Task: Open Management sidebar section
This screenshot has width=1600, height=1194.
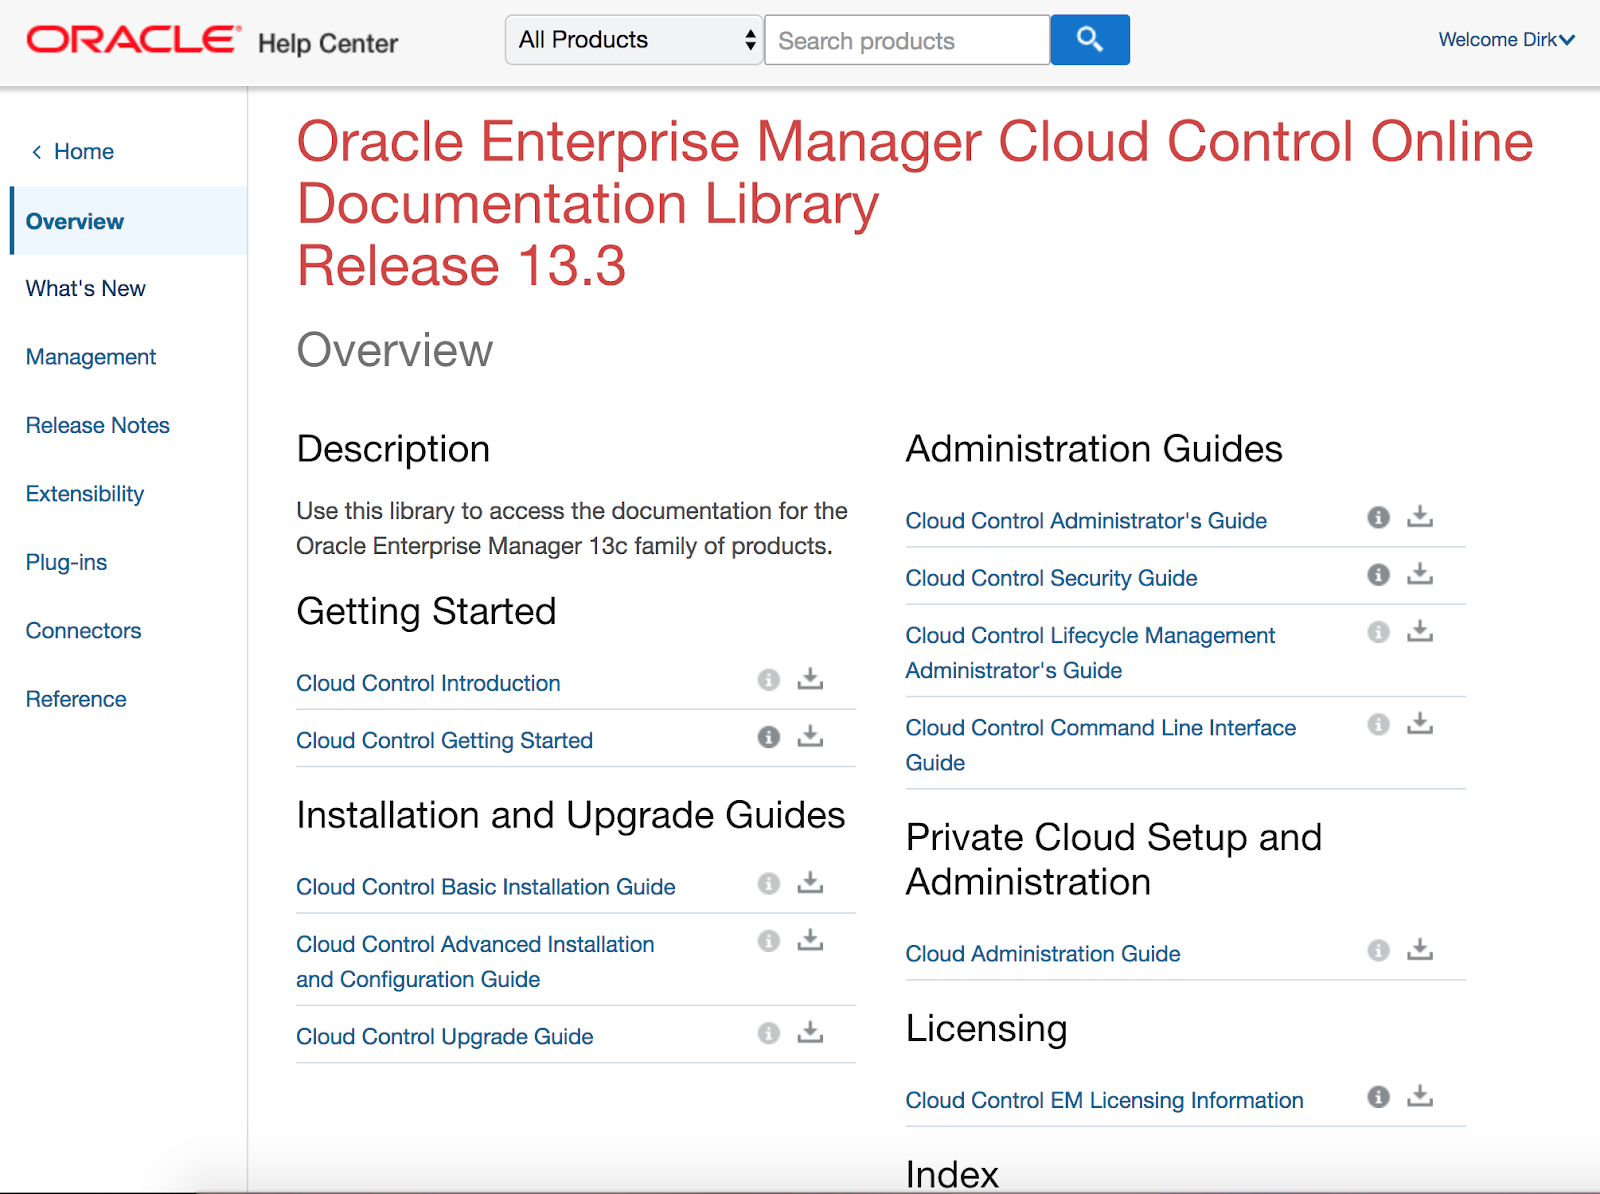Action: coord(91,357)
